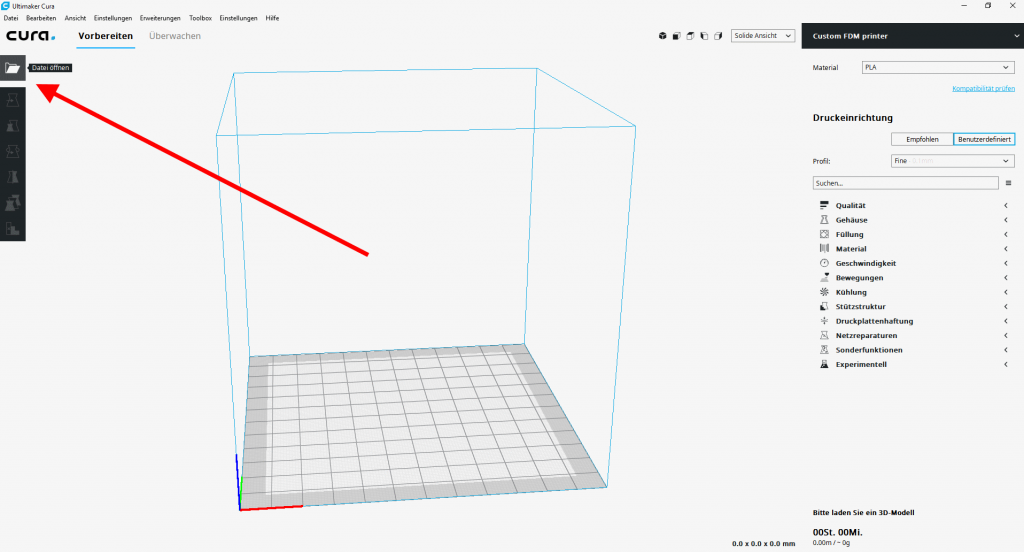Screen dimensions: 1024x552
Task: Open the PLA material dropdown
Action: [938, 67]
